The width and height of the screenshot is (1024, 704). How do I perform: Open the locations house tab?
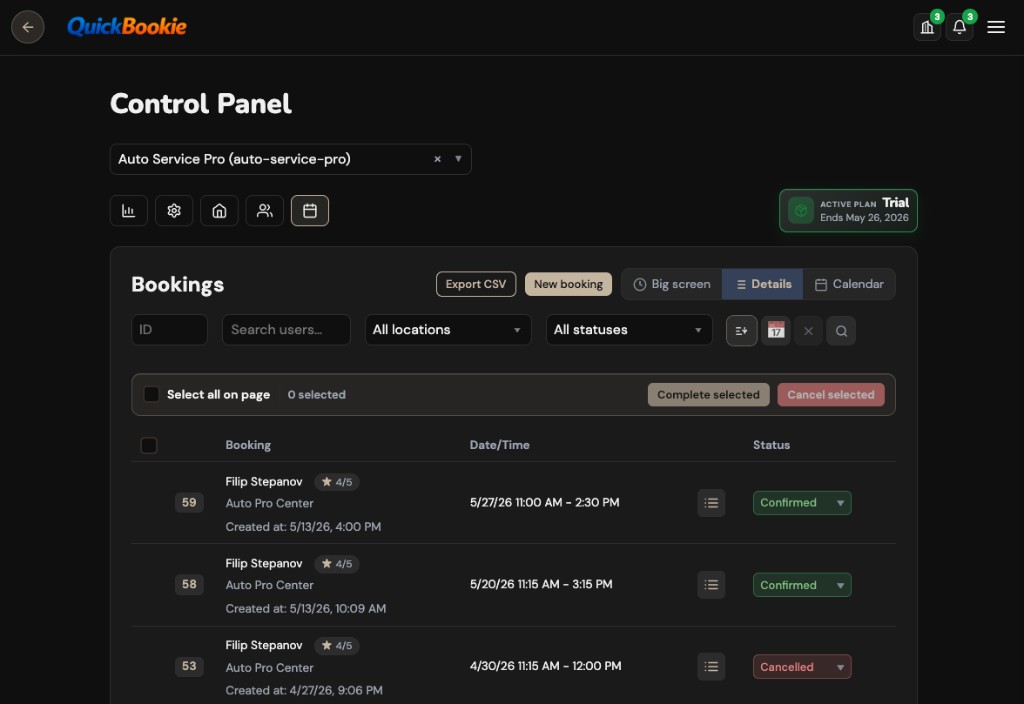[x=219, y=211]
